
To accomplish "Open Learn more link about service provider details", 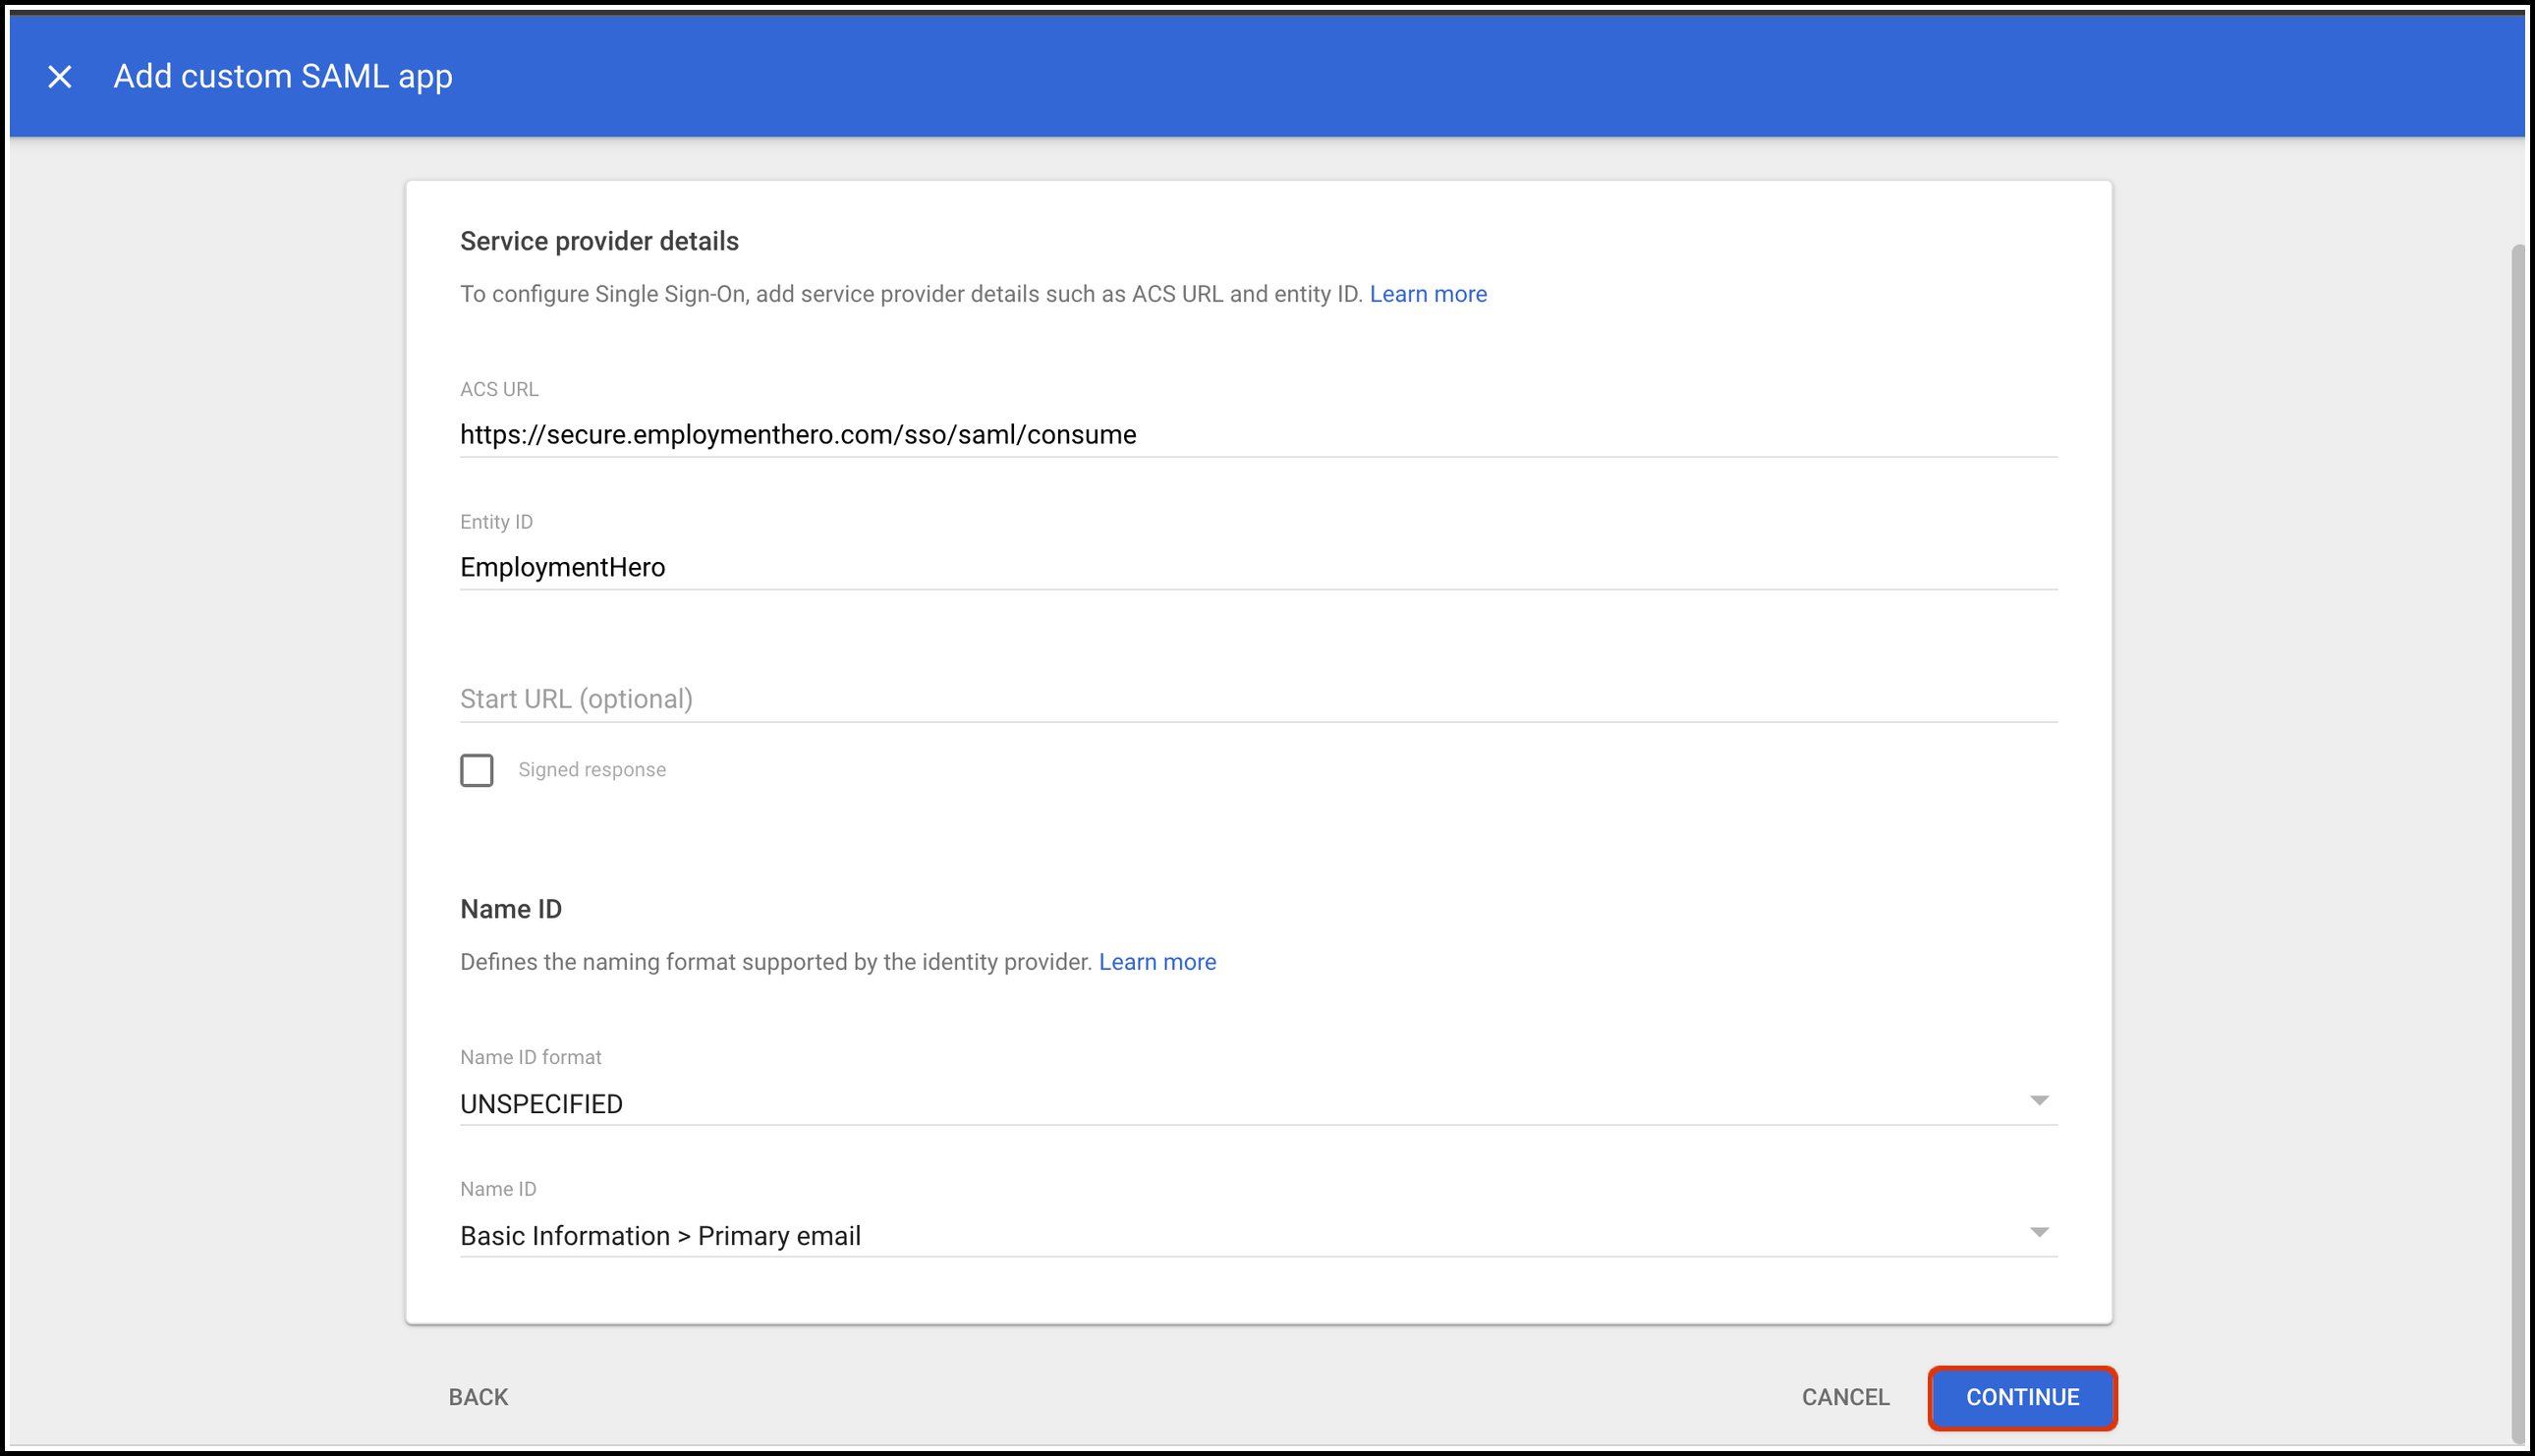I will tap(1427, 294).
